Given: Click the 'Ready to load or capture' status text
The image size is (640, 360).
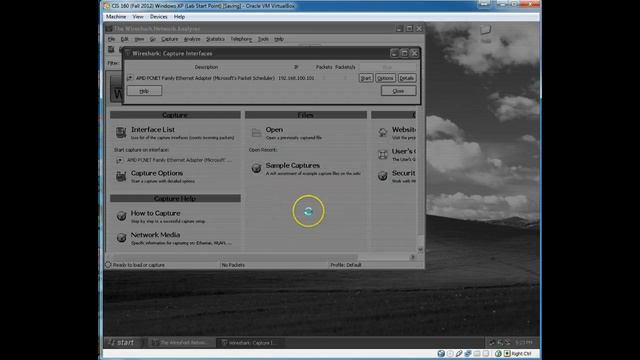Looking at the screenshot, I should [x=138, y=265].
